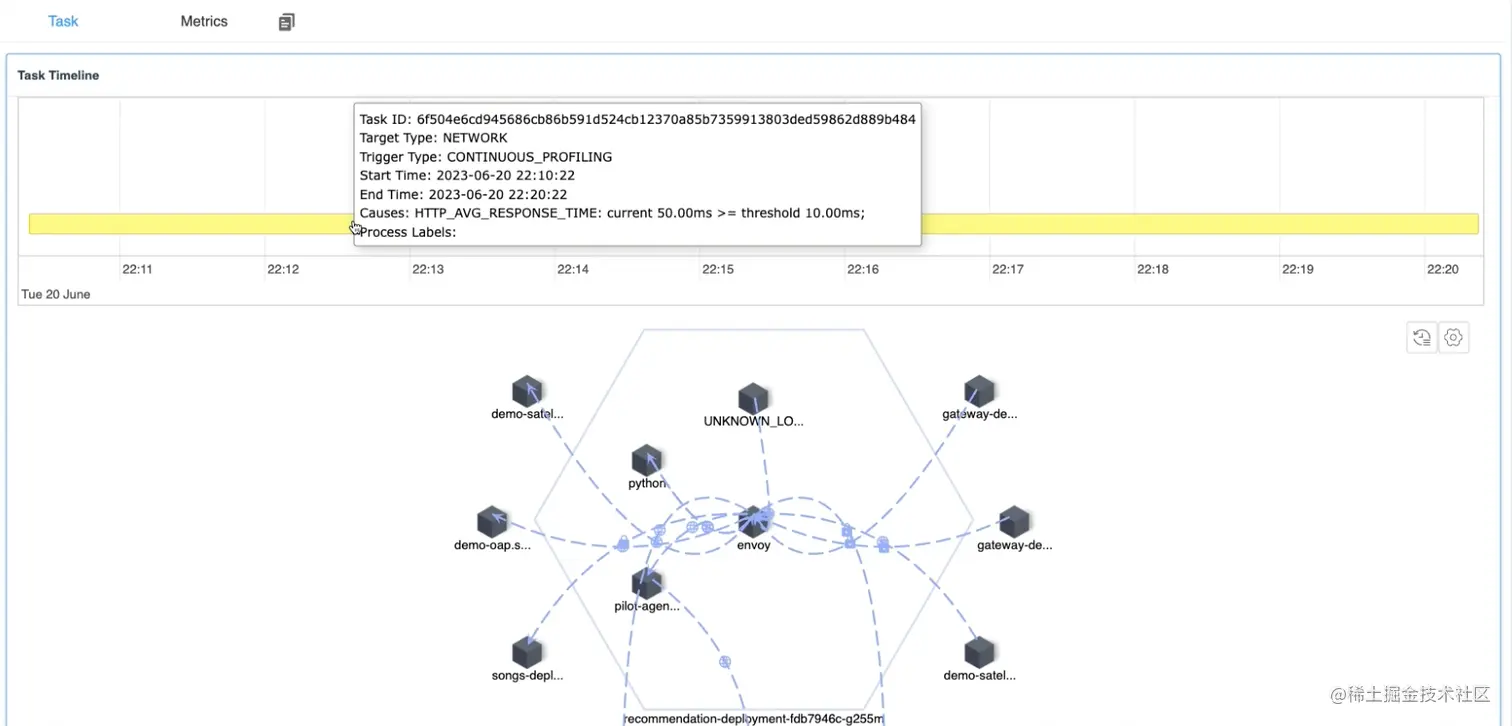Click the history refresh icon above topology
The height and width of the screenshot is (726, 1512).
click(x=1422, y=338)
